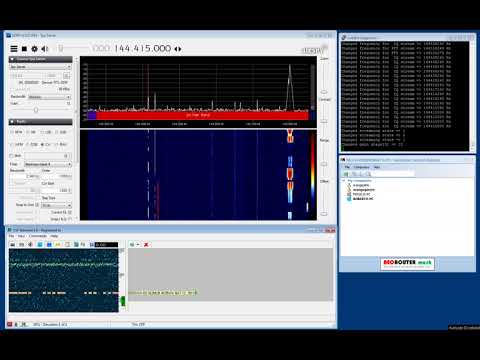This screenshot has width=480, height=360.
Task: Collapse the Source panel header
Action: tap(40, 59)
